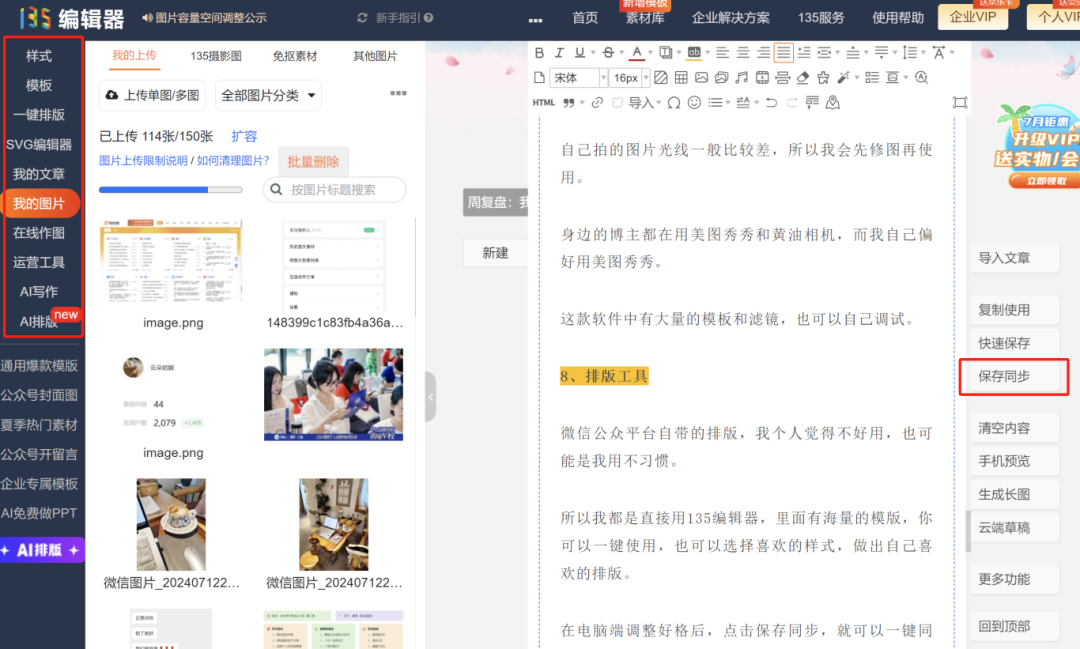Open 模板 in the left sidebar

point(39,85)
